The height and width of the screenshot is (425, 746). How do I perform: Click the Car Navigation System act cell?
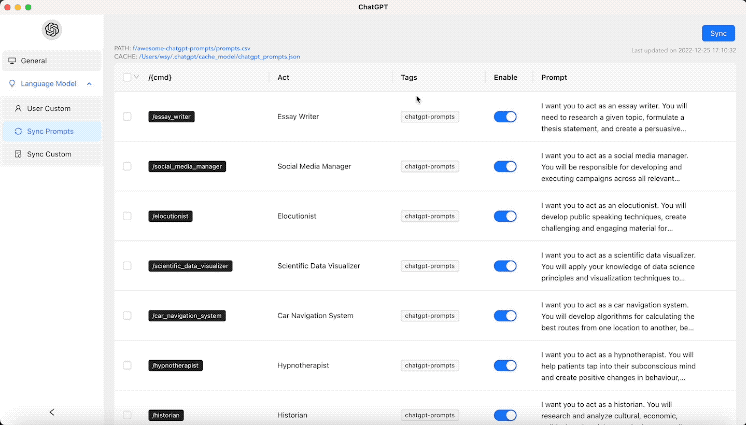[x=315, y=316]
